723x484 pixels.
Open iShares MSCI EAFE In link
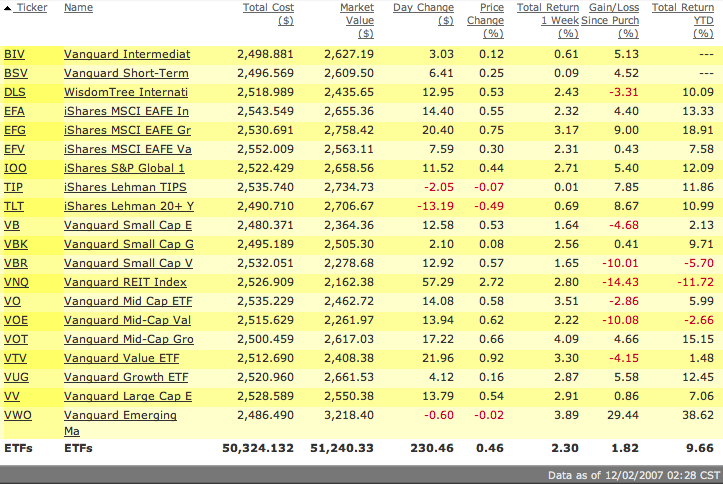[x=126, y=111]
